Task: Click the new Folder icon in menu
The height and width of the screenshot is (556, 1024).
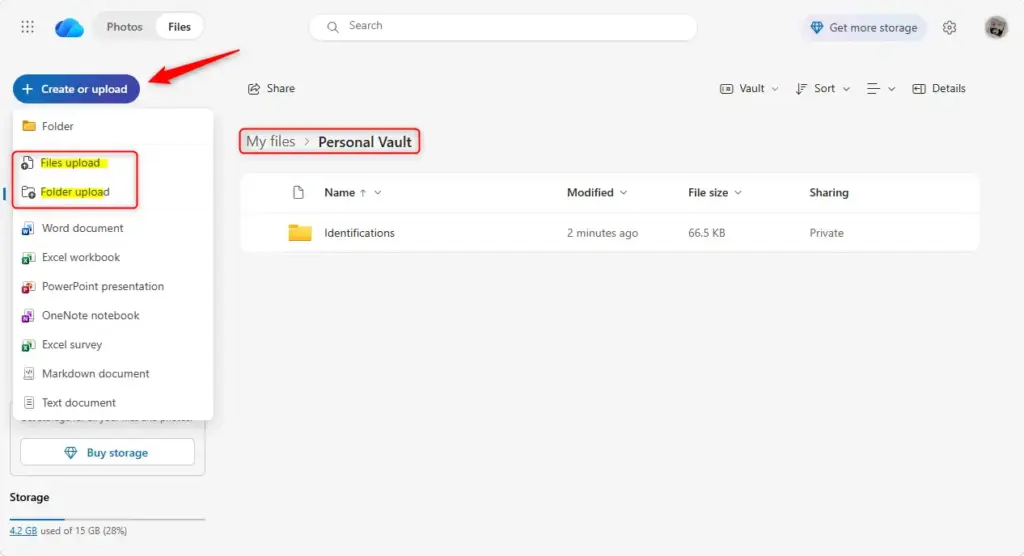Action: tap(29, 125)
